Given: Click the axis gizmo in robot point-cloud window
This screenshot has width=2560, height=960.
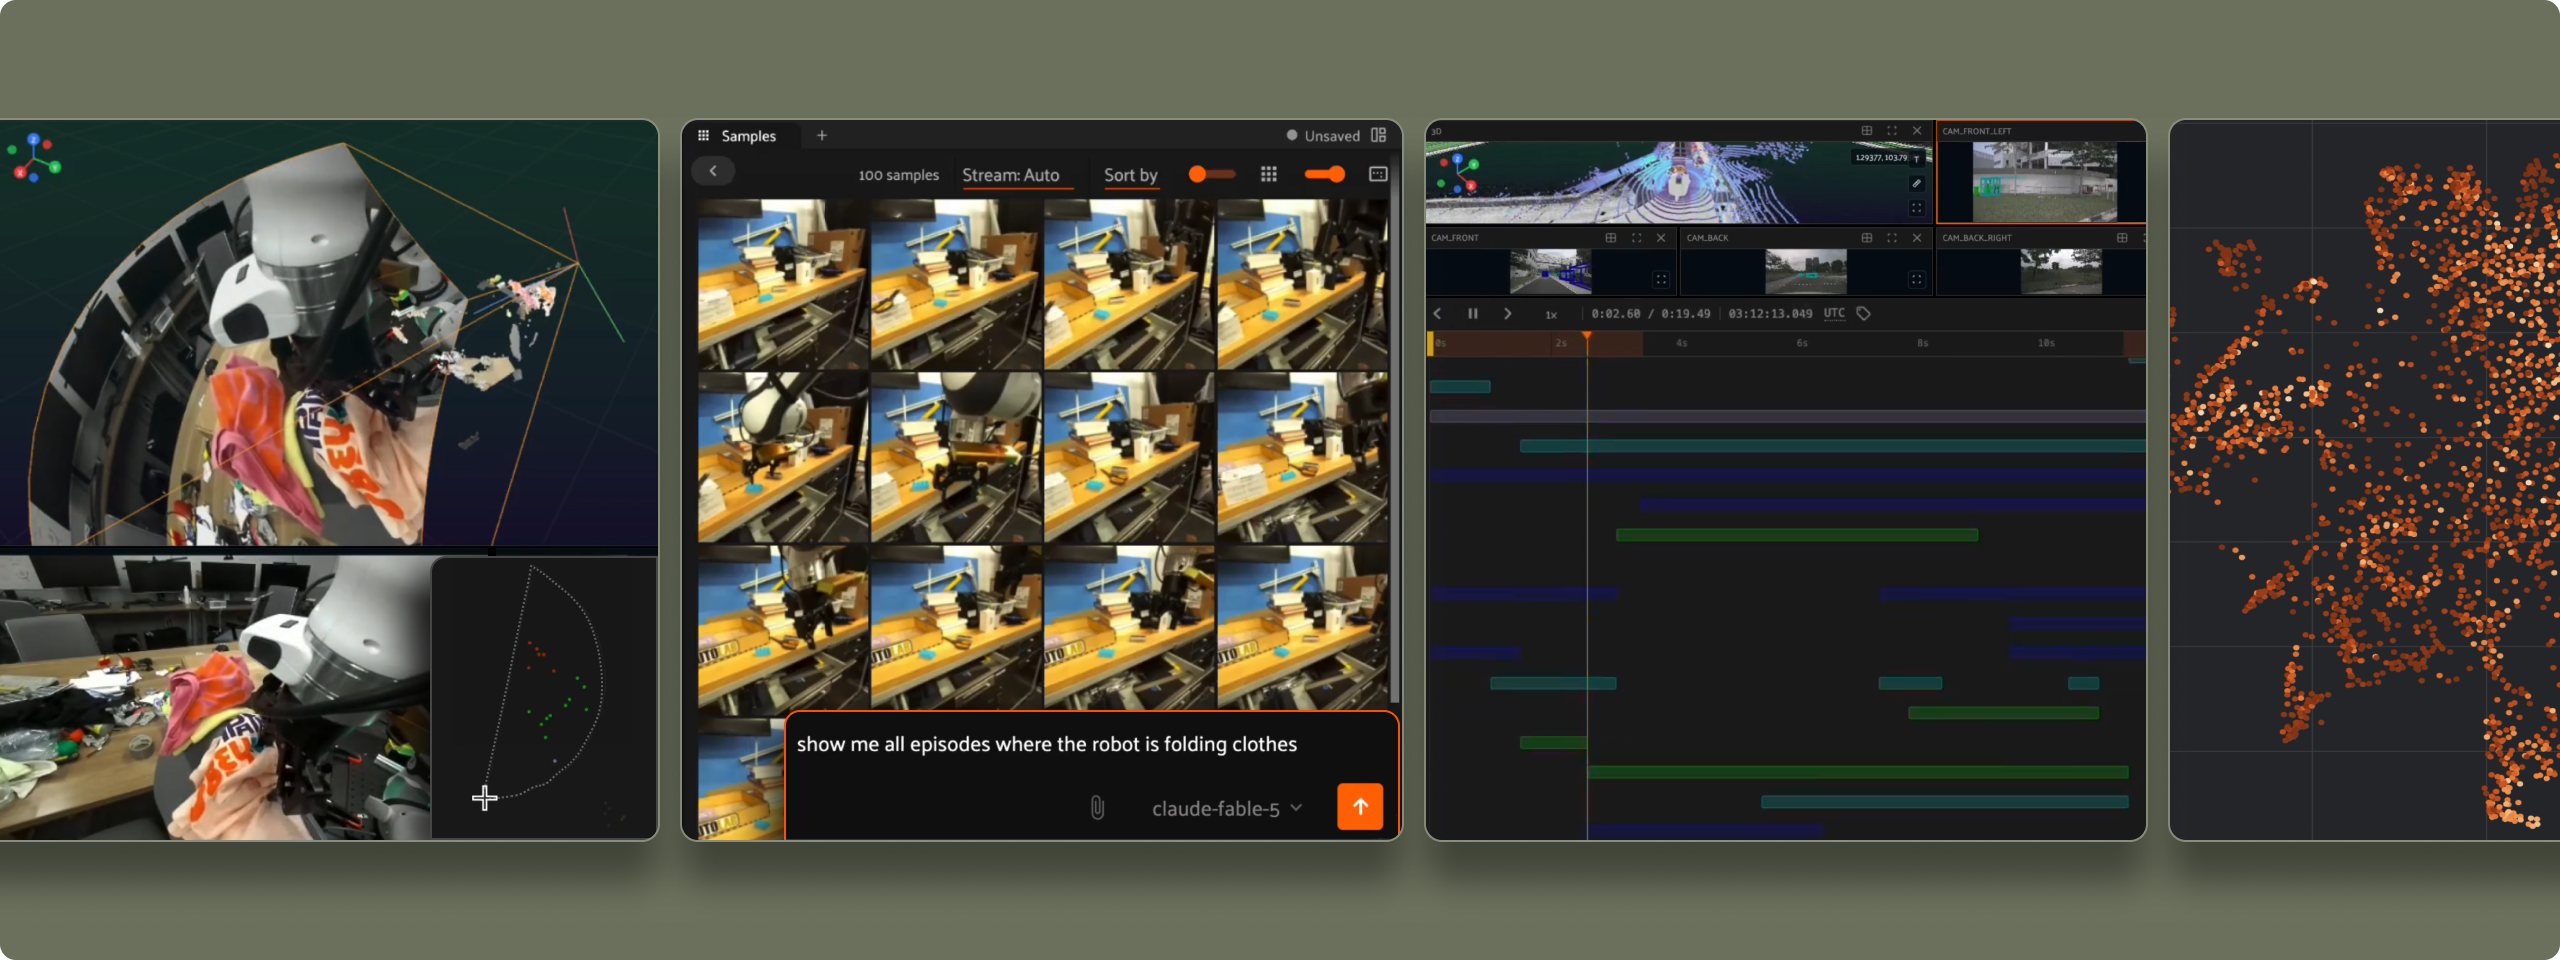Looking at the screenshot, I should 35,158.
